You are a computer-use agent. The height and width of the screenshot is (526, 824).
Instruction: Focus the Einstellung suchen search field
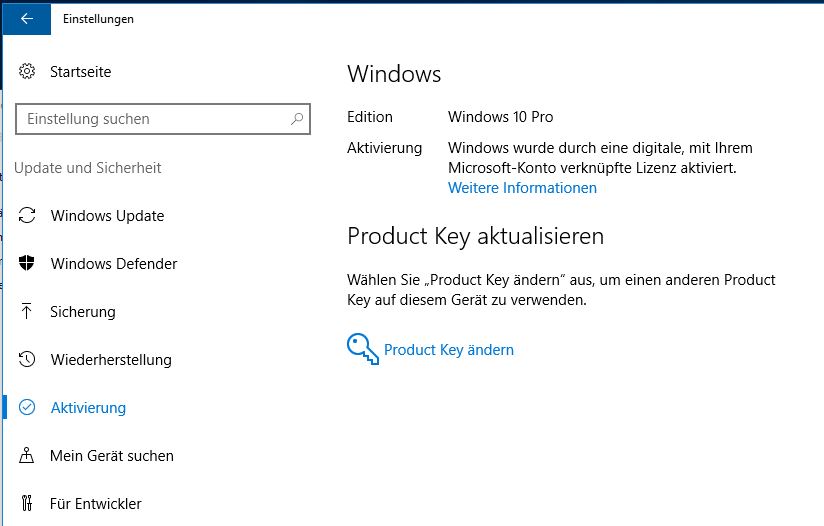pyautogui.click(x=150, y=119)
